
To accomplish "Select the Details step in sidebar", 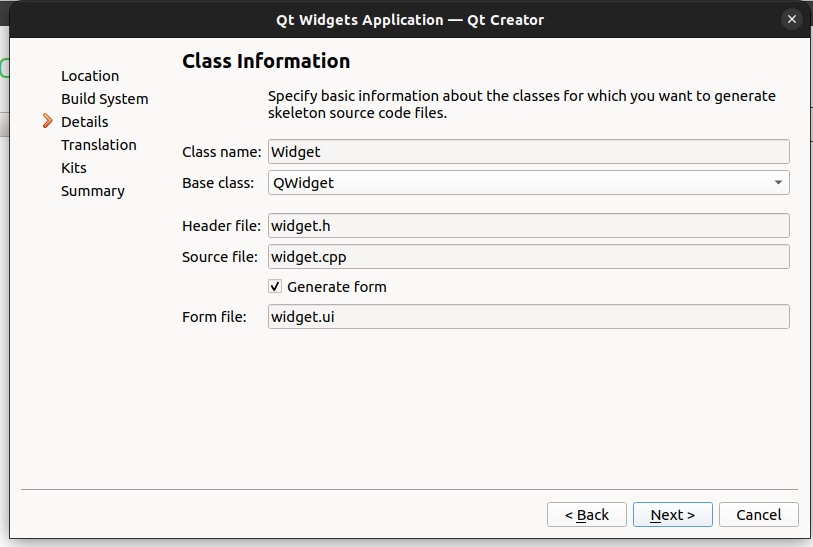I will pos(85,122).
